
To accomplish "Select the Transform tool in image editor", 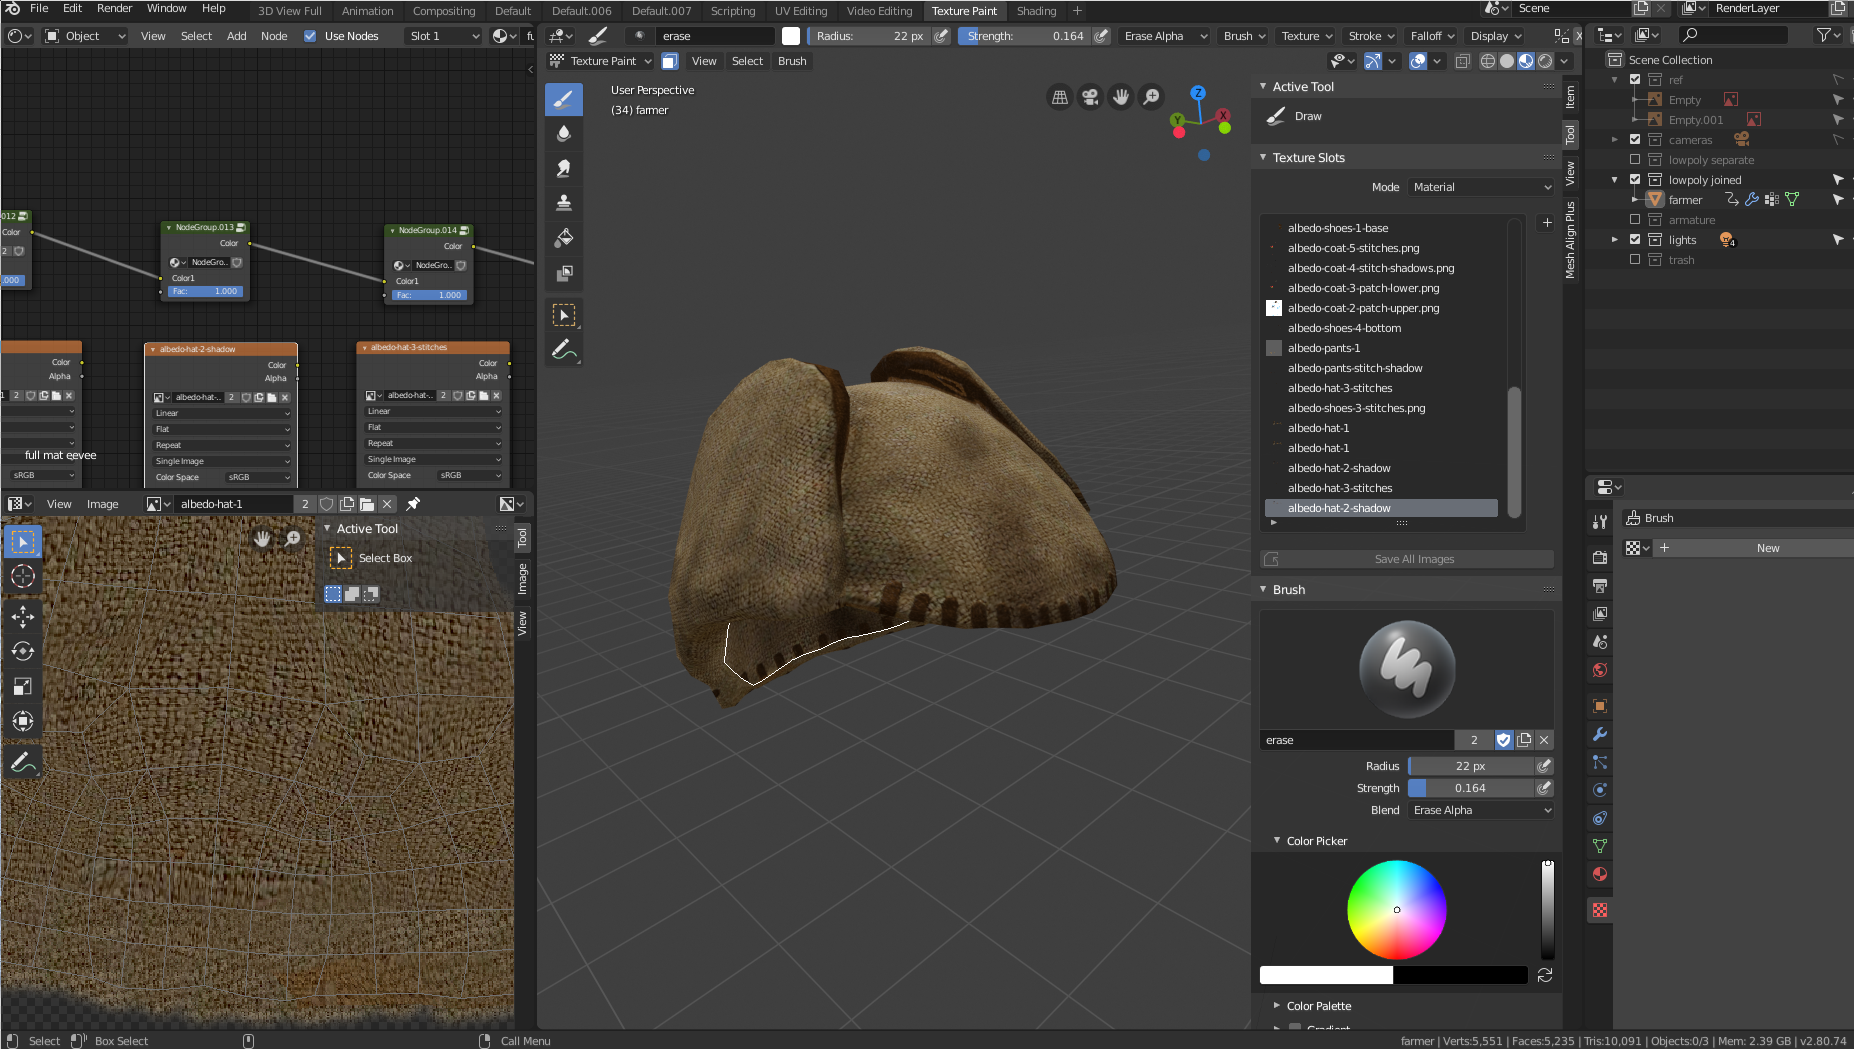I will (x=23, y=721).
